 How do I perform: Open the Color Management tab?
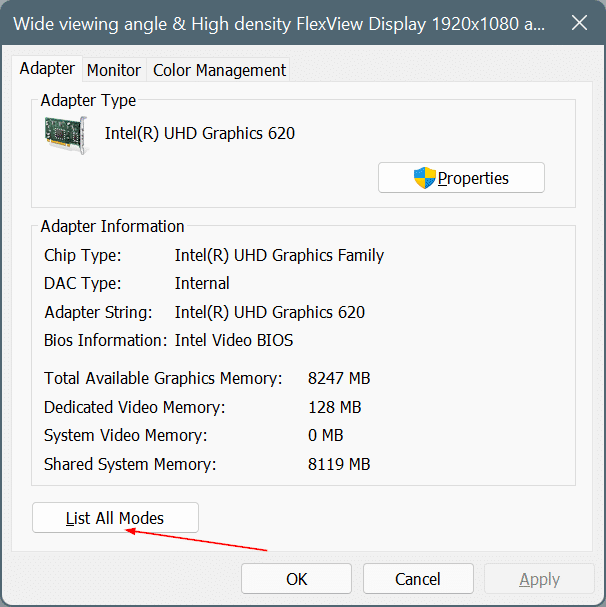coord(219,70)
